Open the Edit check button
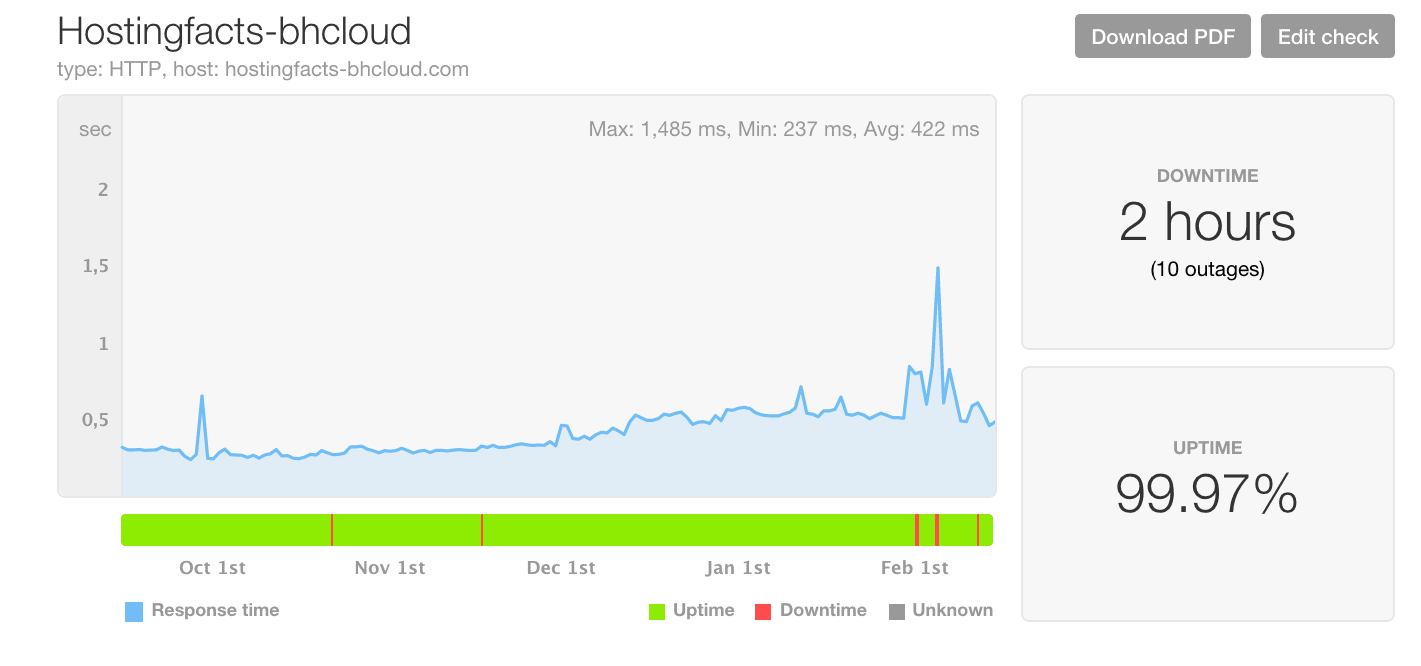The height and width of the screenshot is (666, 1421). pyautogui.click(x=1327, y=37)
